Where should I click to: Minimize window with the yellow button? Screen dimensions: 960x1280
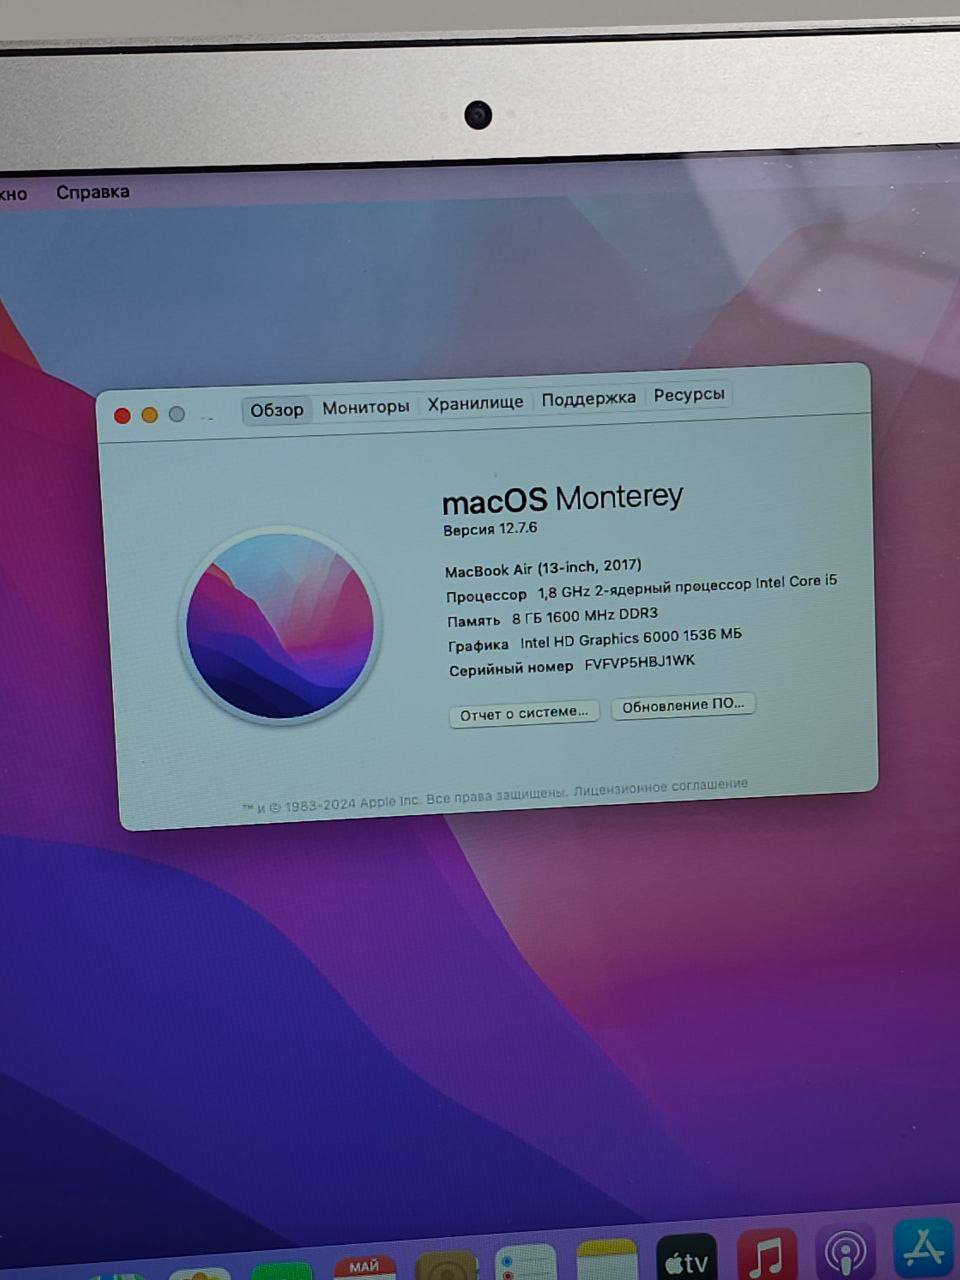coord(149,415)
